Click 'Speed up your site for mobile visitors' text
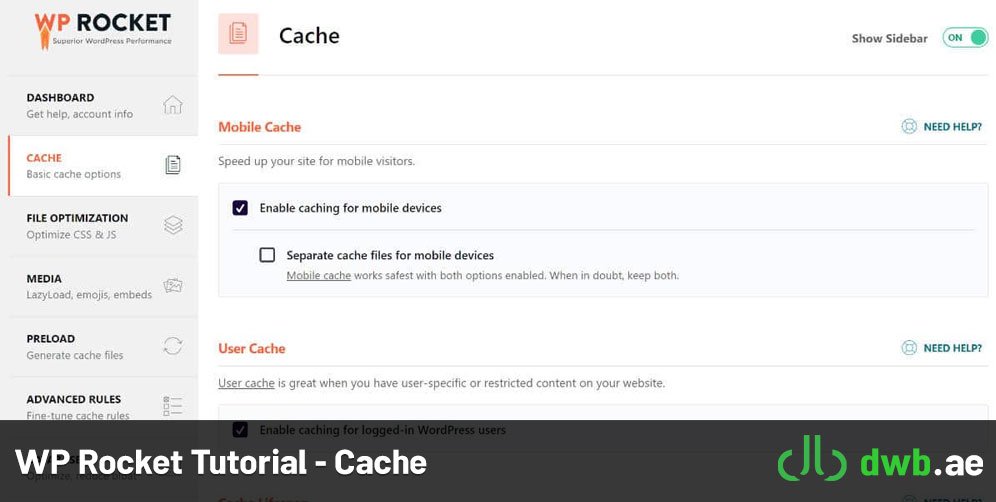This screenshot has width=996, height=502. [316, 161]
